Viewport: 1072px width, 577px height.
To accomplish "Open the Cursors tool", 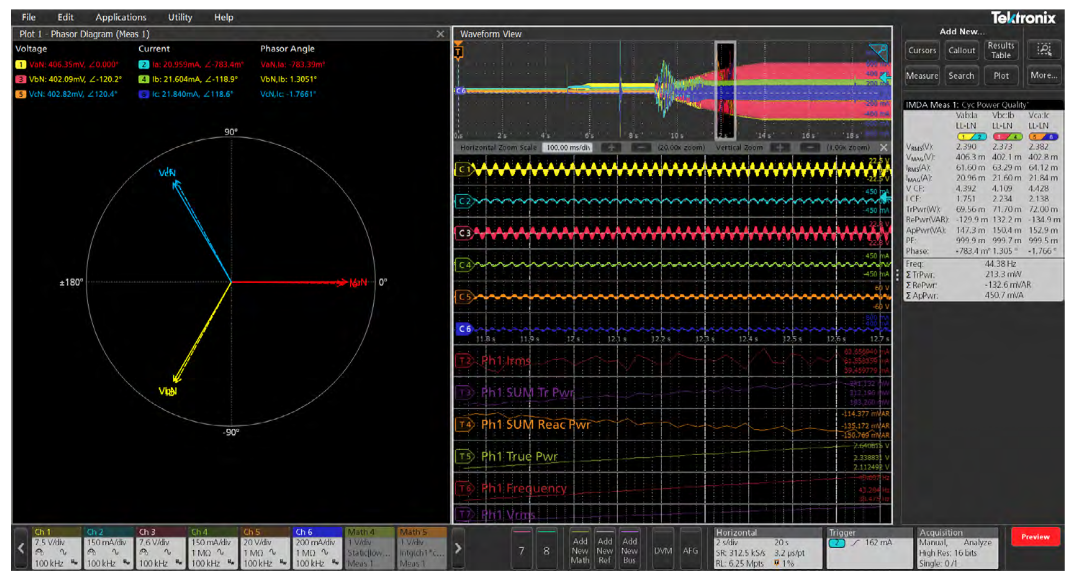I will (921, 50).
